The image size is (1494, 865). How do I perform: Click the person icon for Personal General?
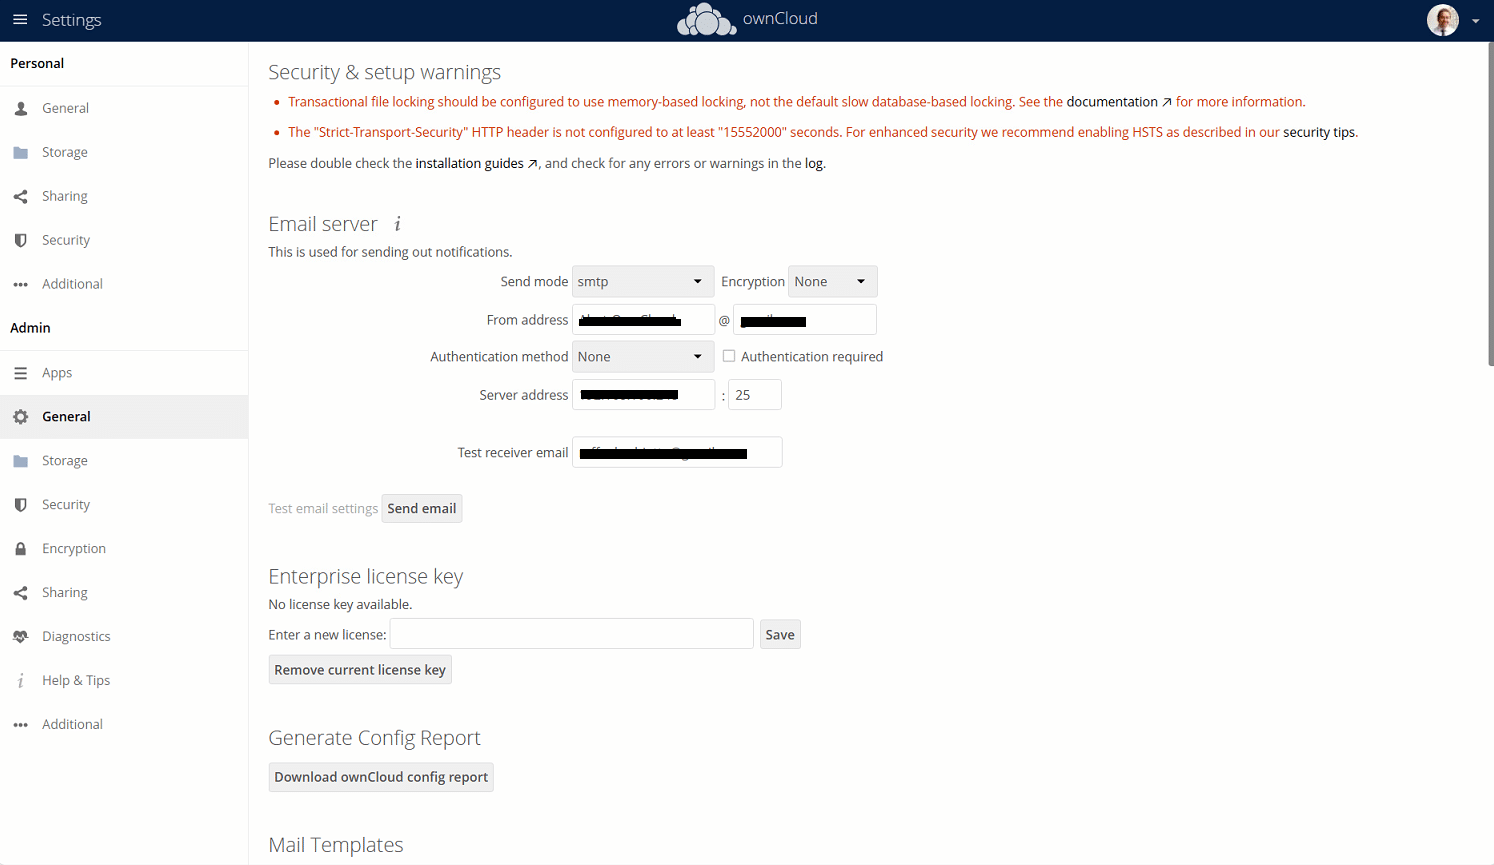(x=21, y=108)
